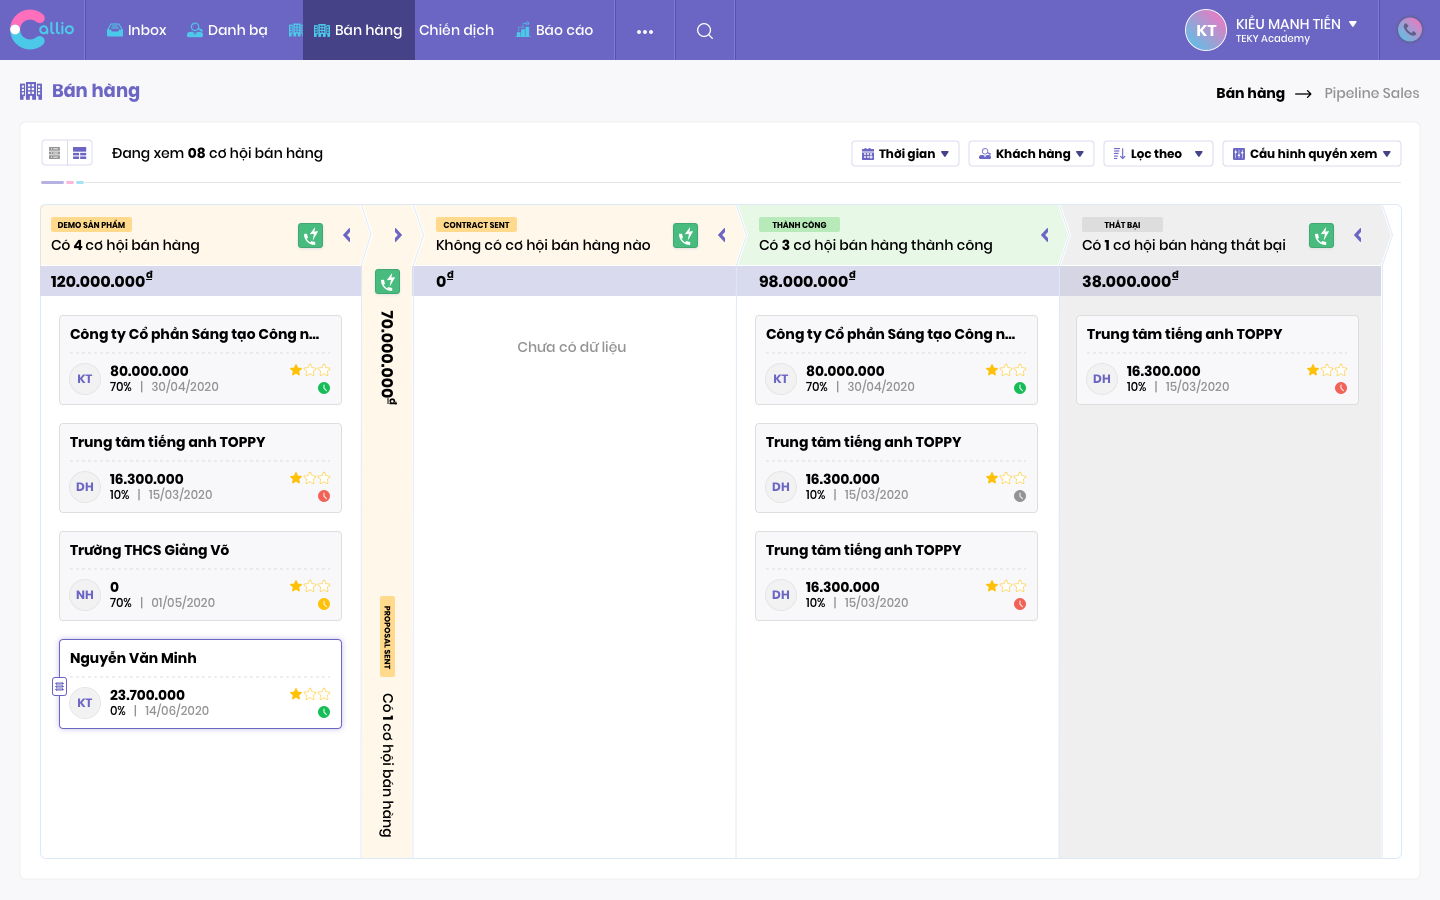The height and width of the screenshot is (900, 1440).
Task: Click star rating on Thất bại TOPPY card
Action: (1327, 370)
